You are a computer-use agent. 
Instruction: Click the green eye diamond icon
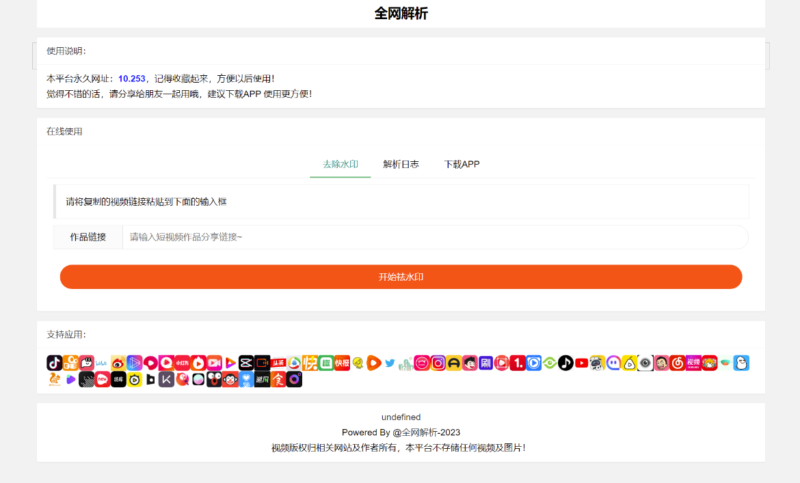549,363
